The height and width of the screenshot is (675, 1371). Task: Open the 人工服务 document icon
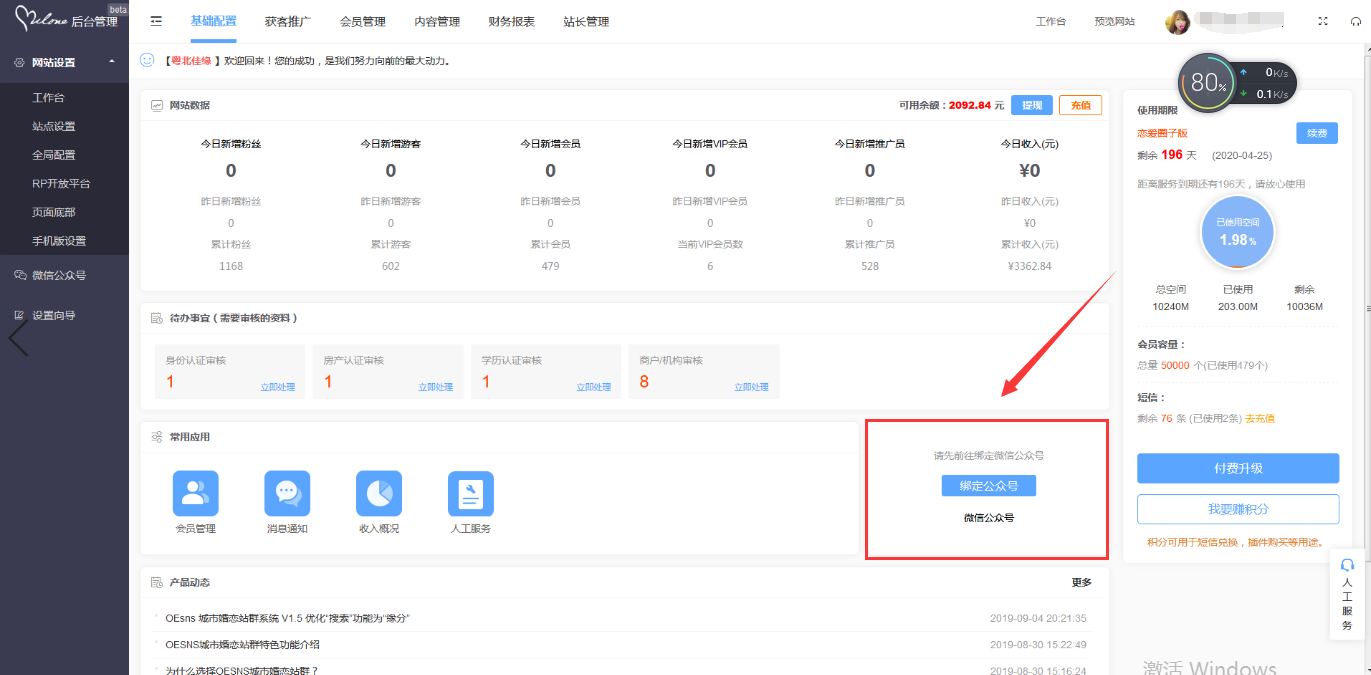[471, 494]
